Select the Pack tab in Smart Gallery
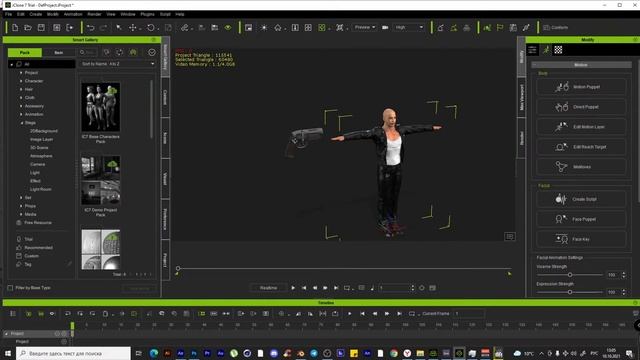This screenshot has width=640, height=360. (25, 52)
